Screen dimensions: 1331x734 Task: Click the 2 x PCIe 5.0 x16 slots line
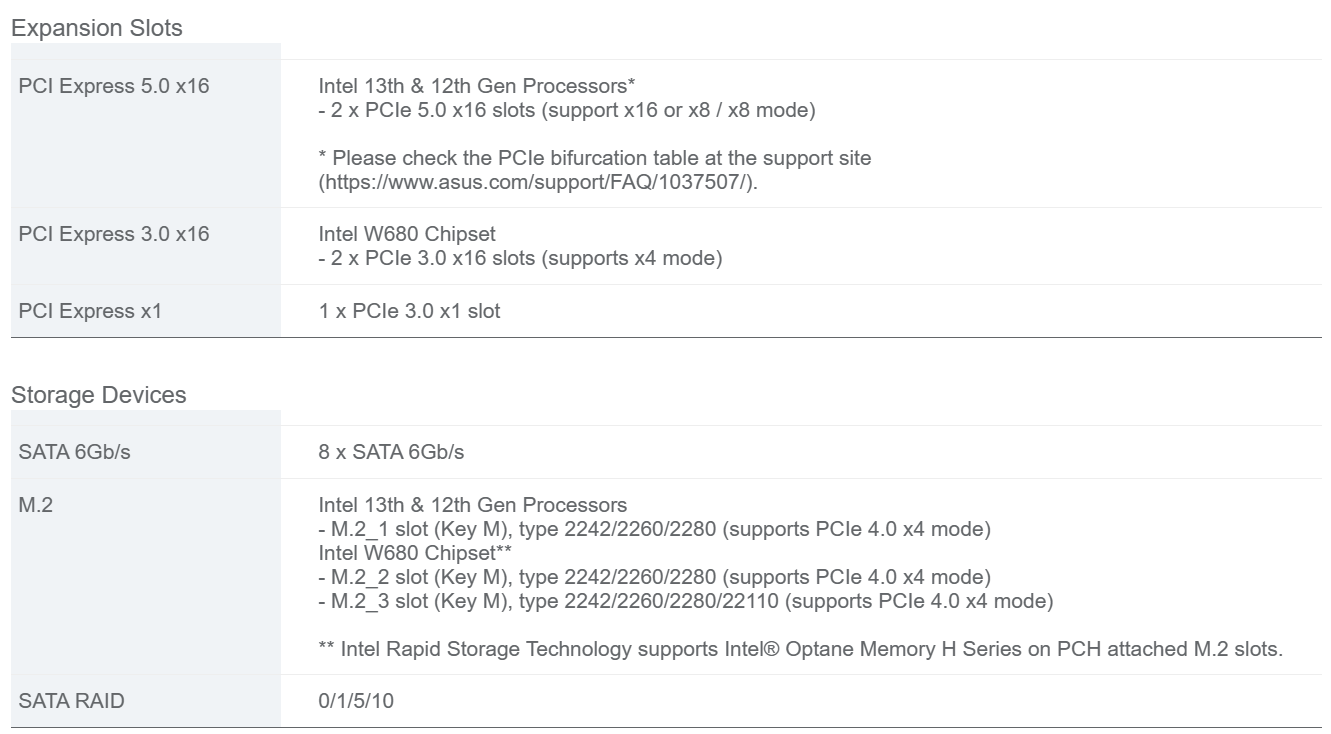[x=567, y=110]
